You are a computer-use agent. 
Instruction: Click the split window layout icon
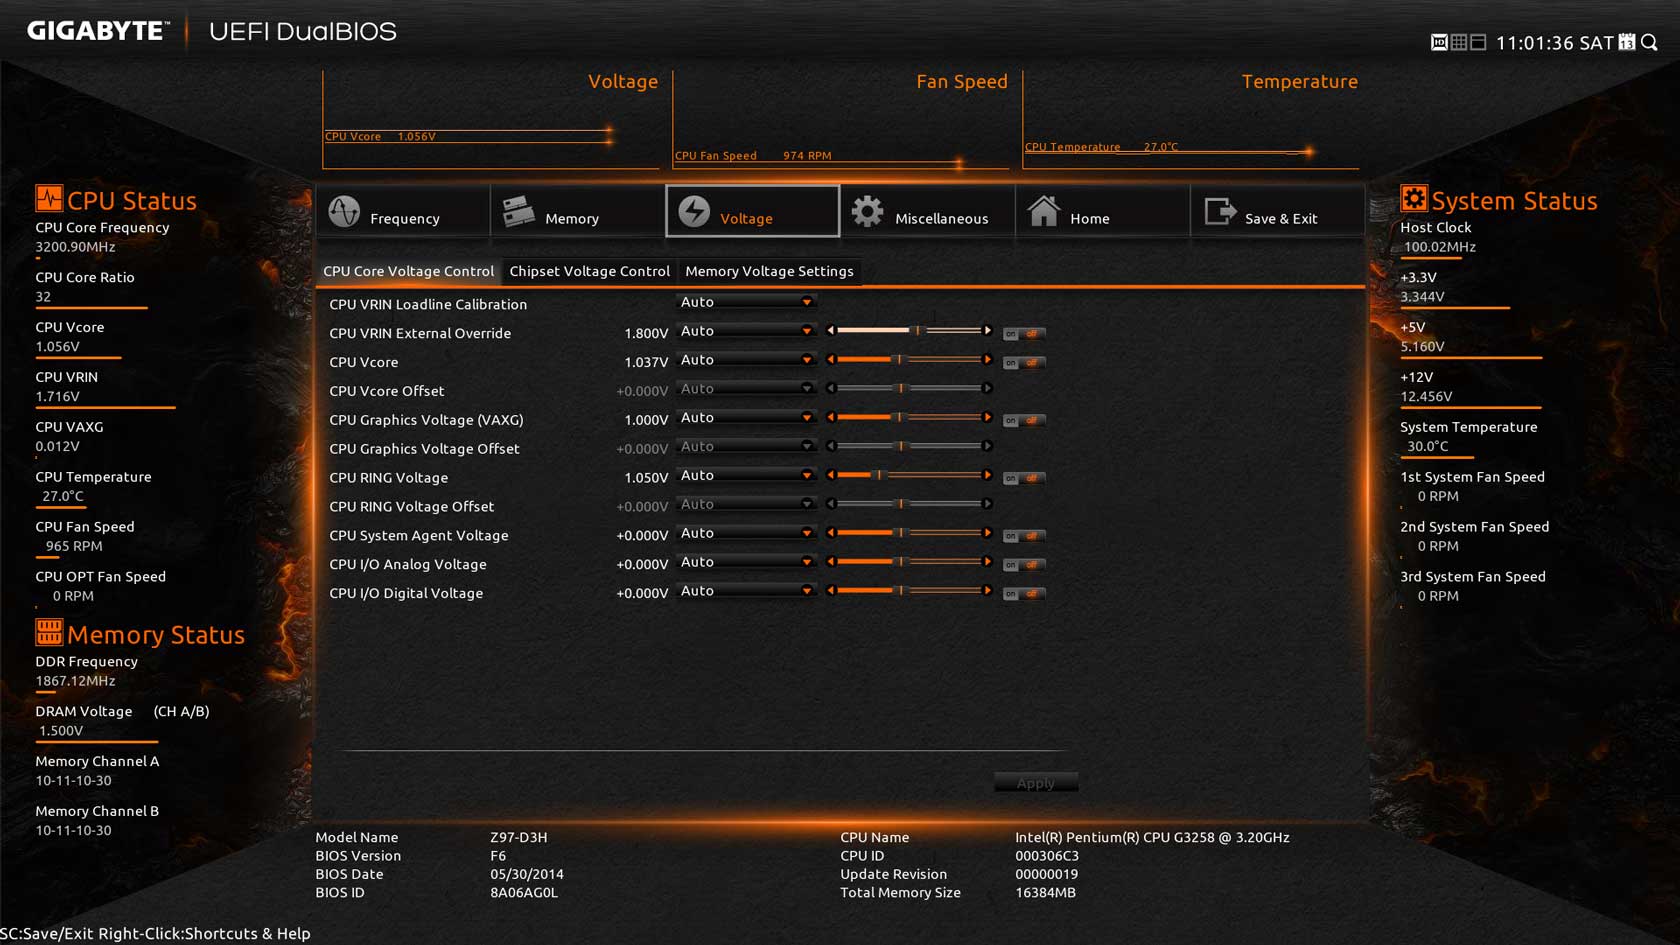pyautogui.click(x=1478, y=42)
